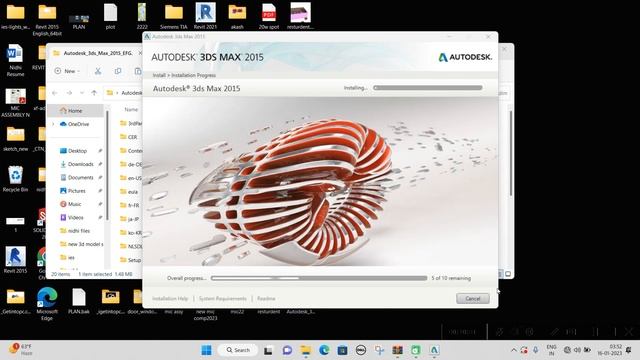Click the Copy icon in File Explorer
The height and width of the screenshot is (360, 640).
(118, 71)
